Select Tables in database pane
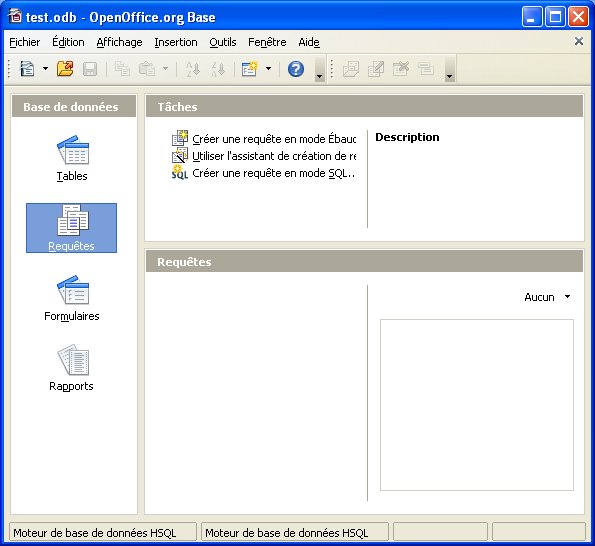 click(x=72, y=158)
